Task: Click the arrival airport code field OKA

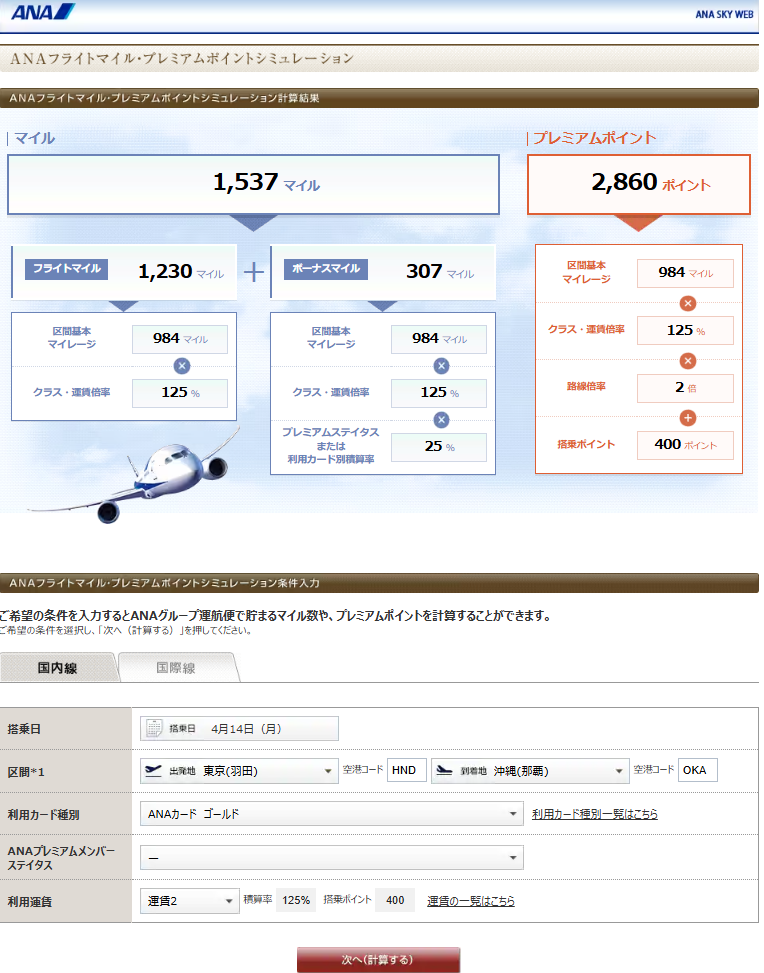Action: tap(698, 770)
